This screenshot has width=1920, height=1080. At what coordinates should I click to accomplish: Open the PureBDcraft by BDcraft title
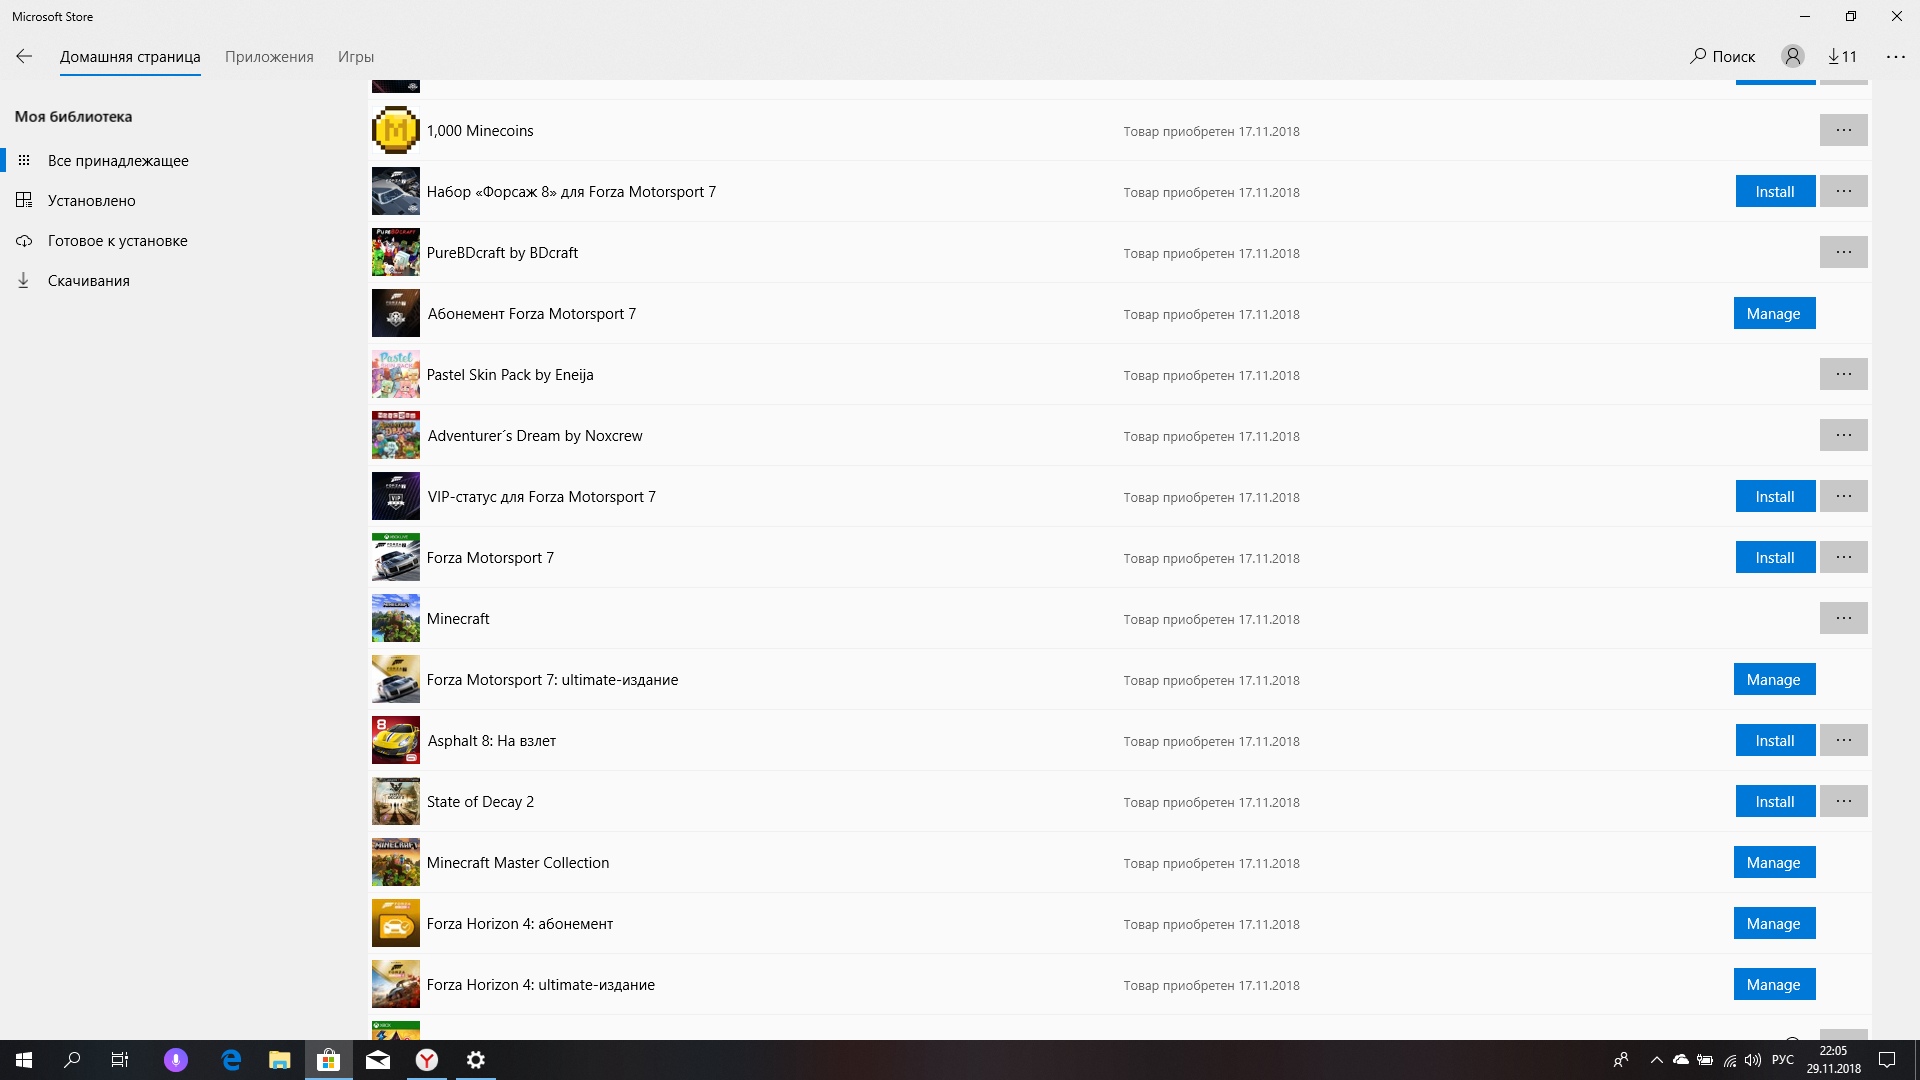(502, 253)
